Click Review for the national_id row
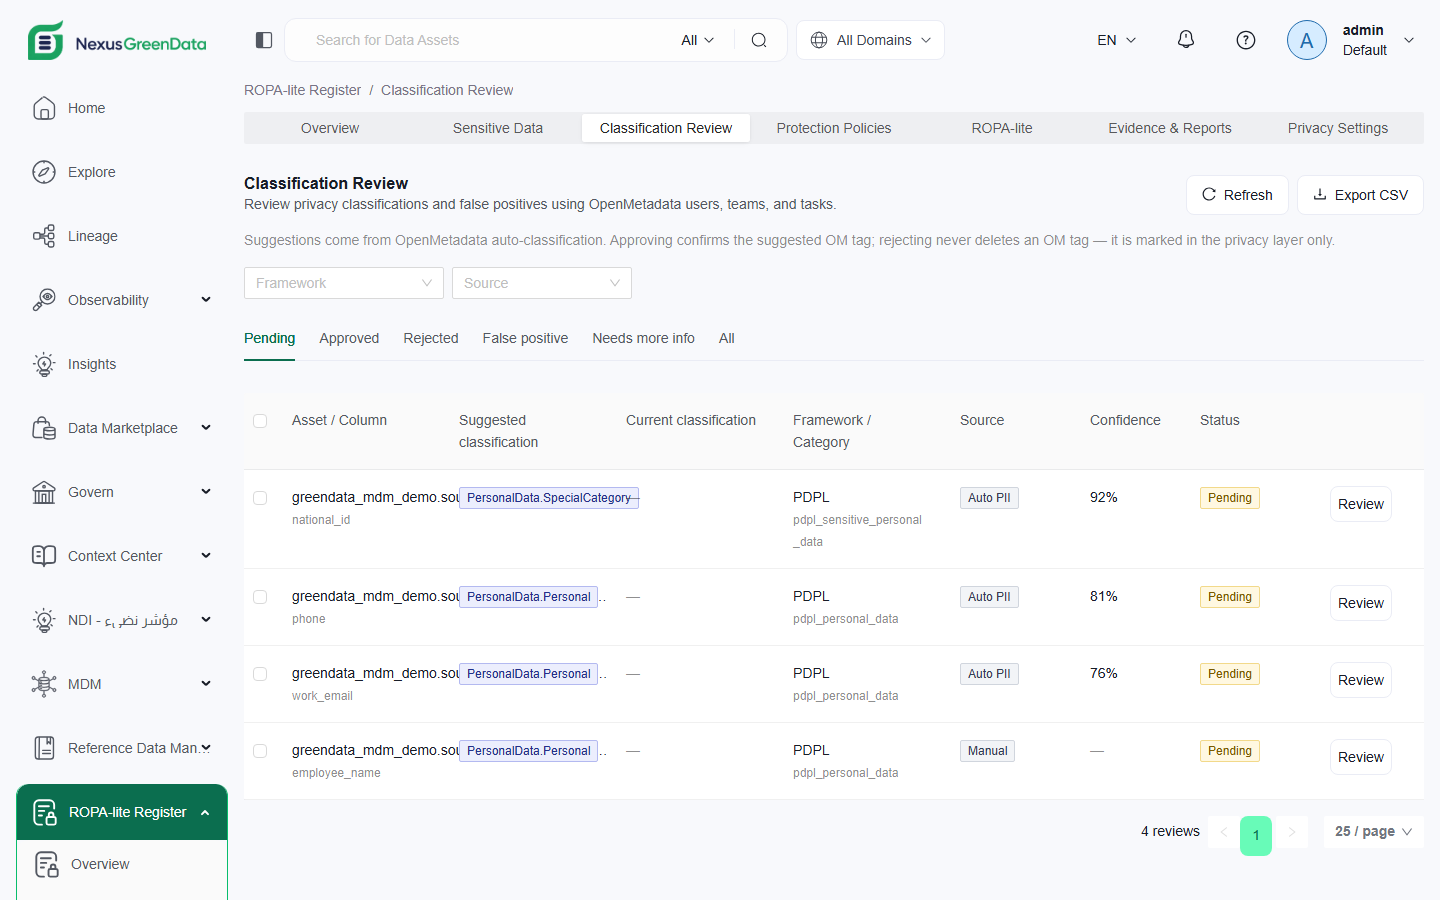Image resolution: width=1440 pixels, height=900 pixels. [1361, 504]
